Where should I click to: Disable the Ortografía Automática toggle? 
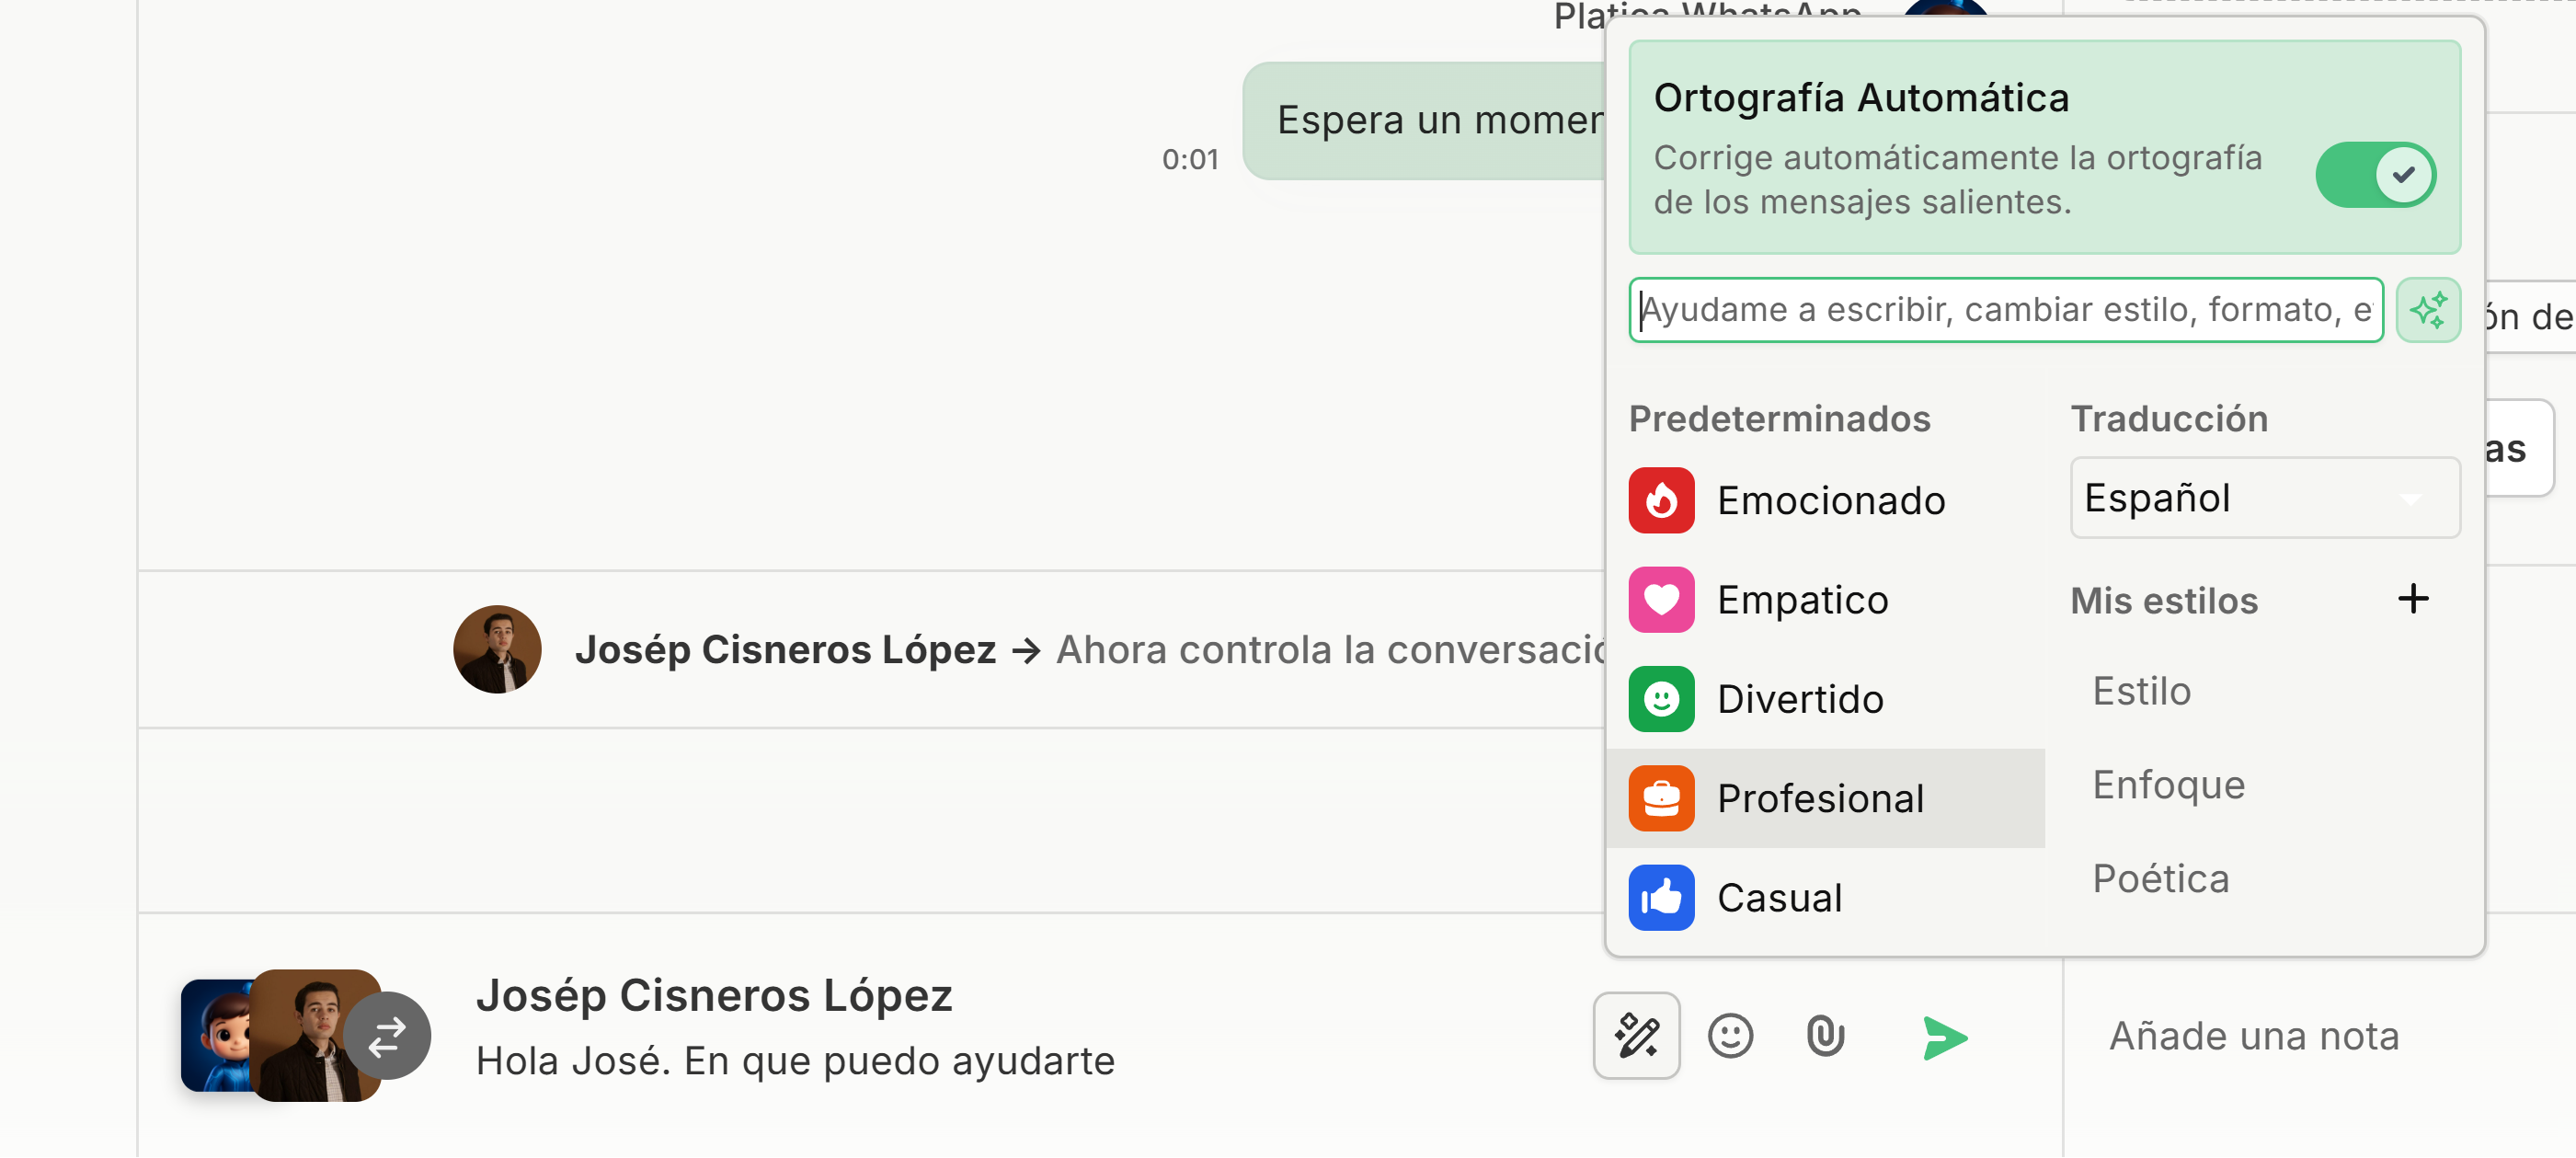point(2376,174)
